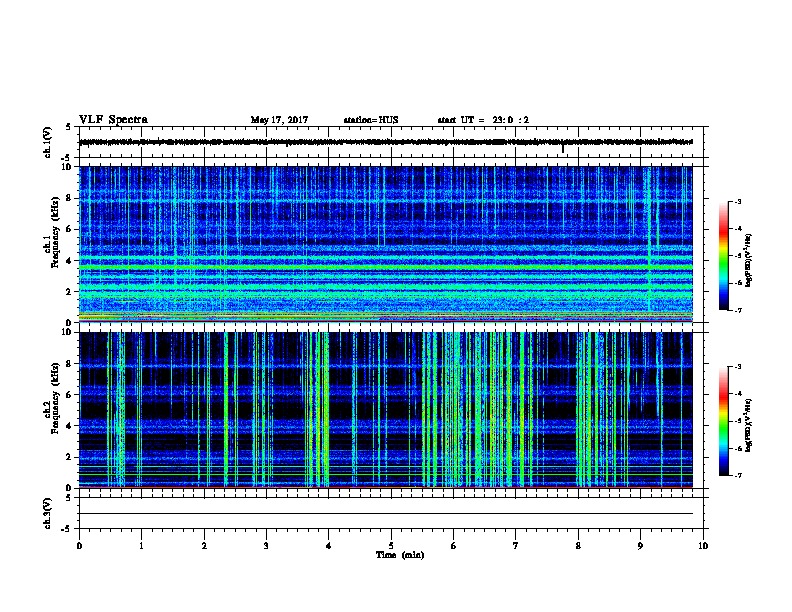Click the ch.2 spectrogram color scale bar
Screen dimensions: 792x612
(723, 421)
